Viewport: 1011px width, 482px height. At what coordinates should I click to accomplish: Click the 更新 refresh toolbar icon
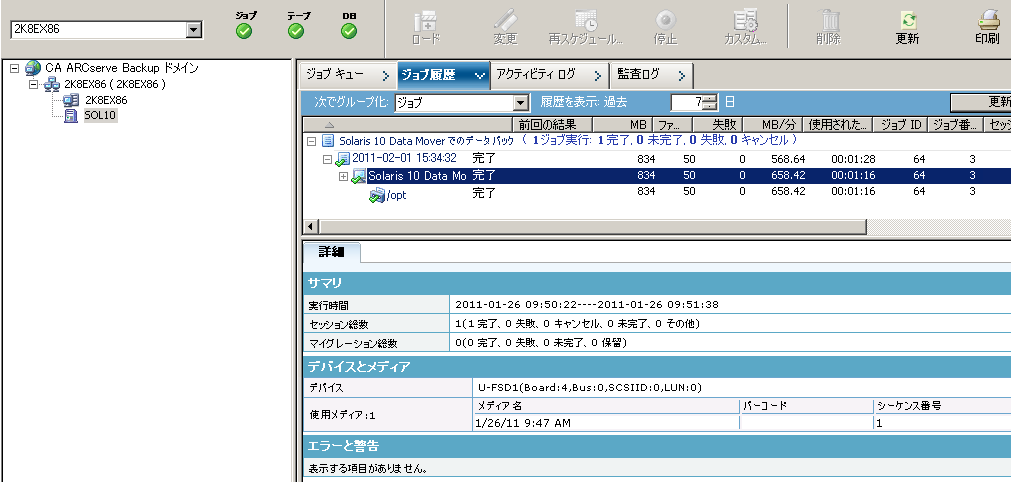click(908, 20)
